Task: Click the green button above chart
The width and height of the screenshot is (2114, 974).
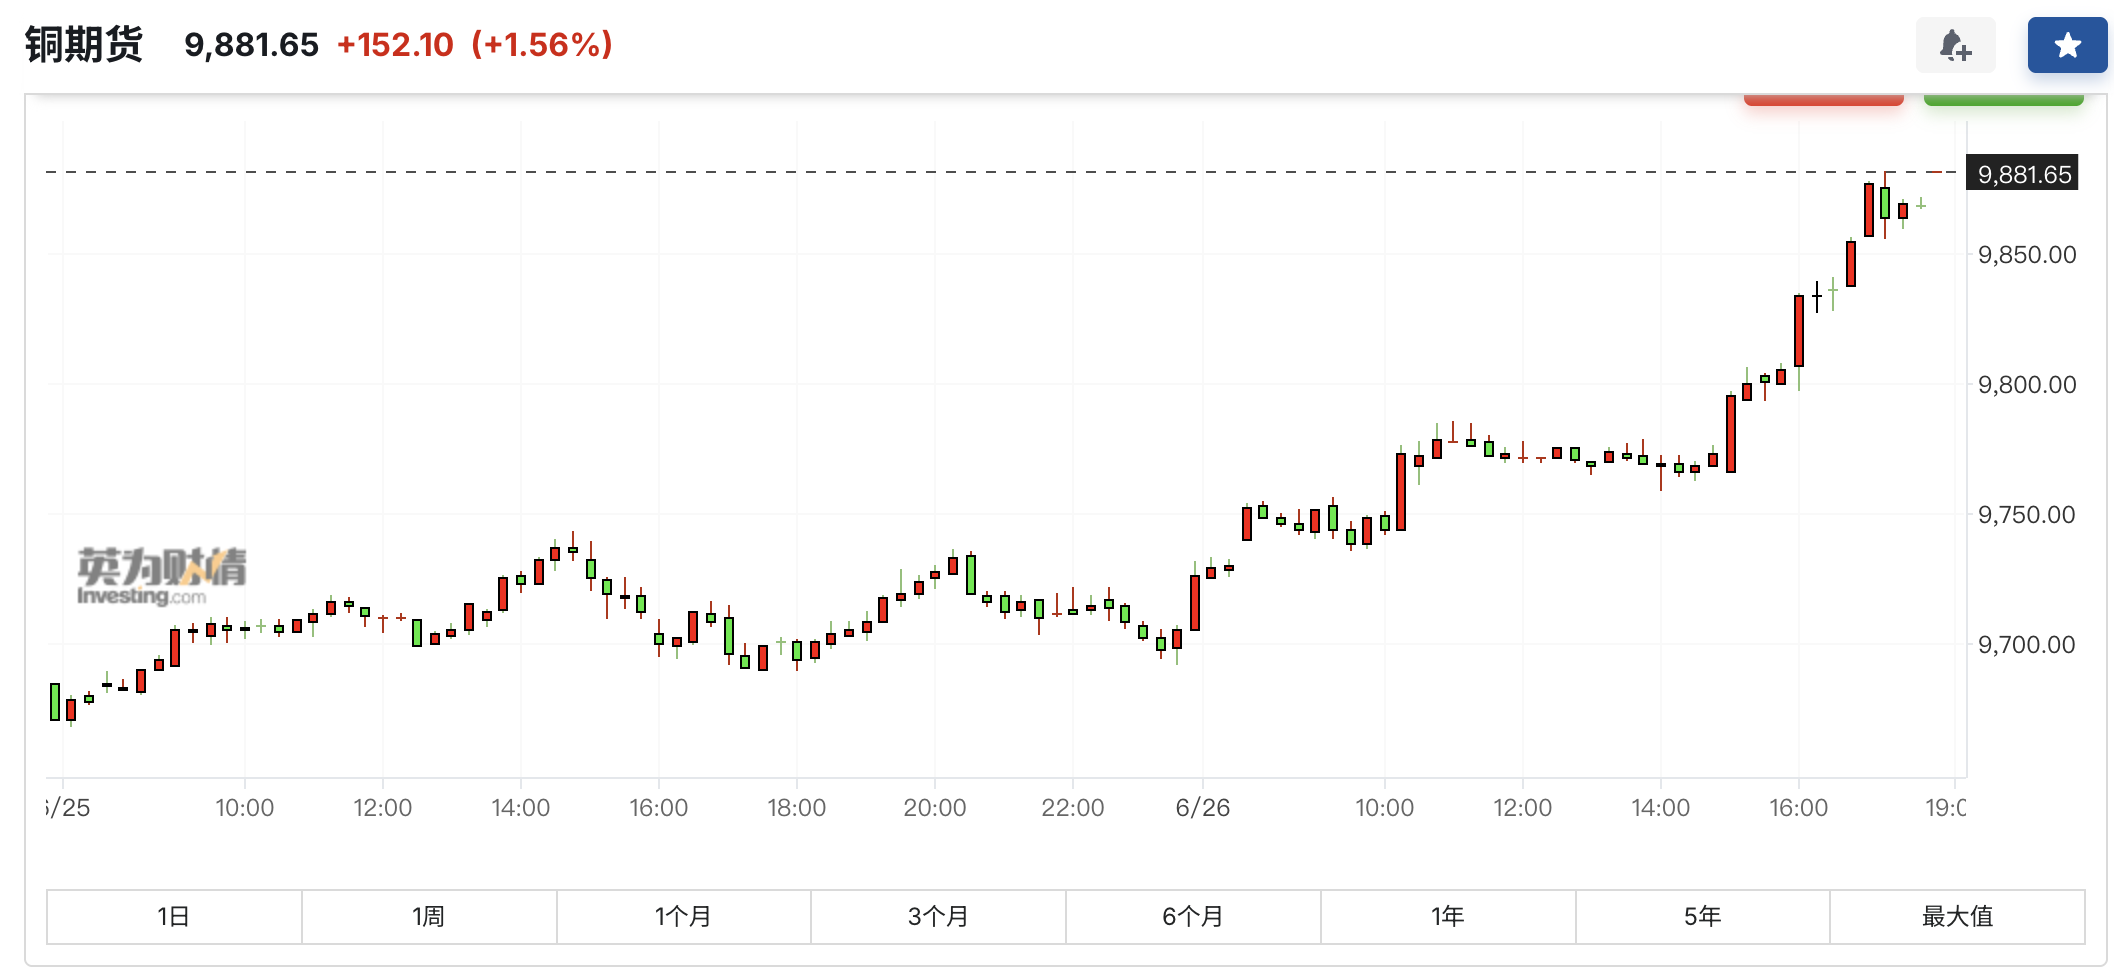Action: coord(2003,100)
